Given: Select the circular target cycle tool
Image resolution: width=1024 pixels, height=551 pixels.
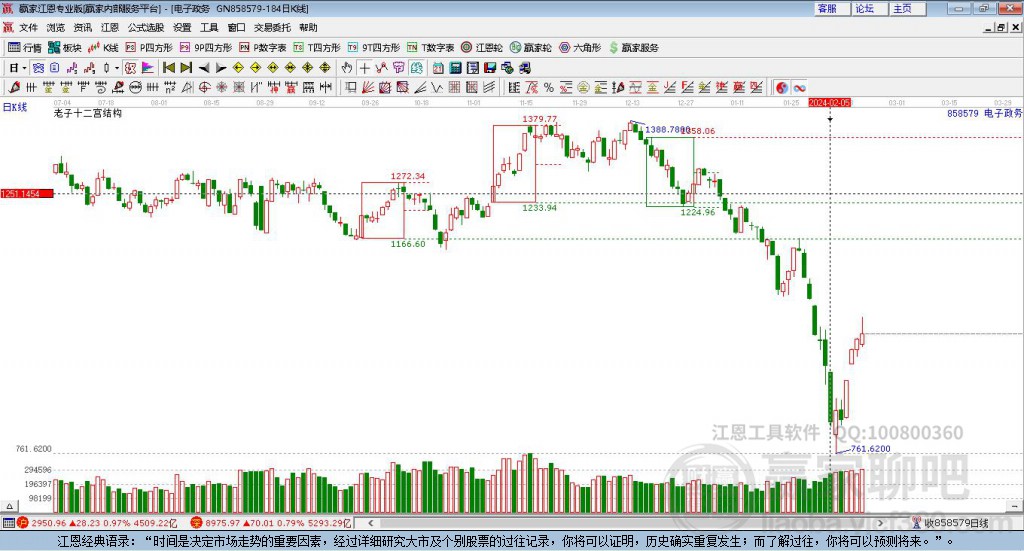Looking at the screenshot, I should (204, 87).
